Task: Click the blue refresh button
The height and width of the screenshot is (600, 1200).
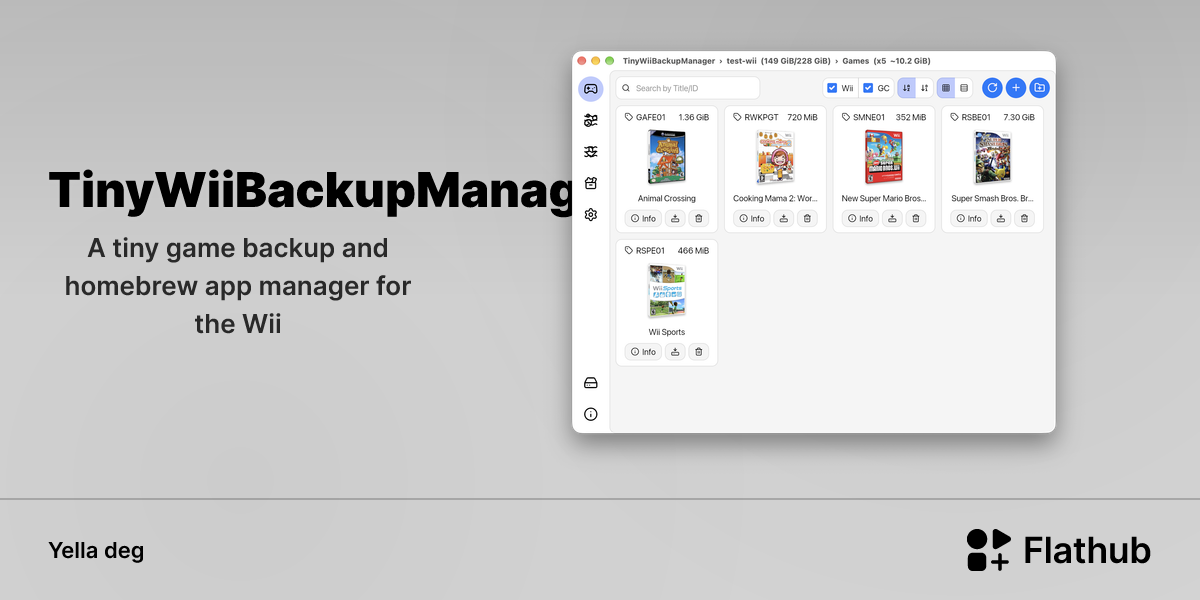Action: click(992, 88)
